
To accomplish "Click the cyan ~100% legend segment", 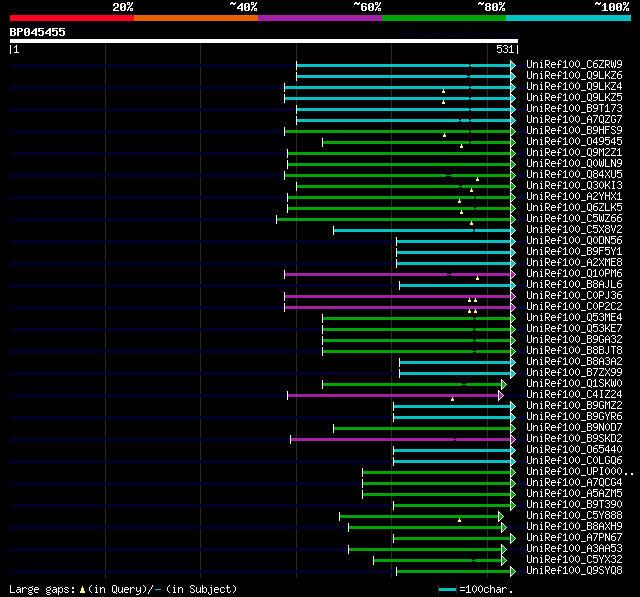I will (x=569, y=18).
